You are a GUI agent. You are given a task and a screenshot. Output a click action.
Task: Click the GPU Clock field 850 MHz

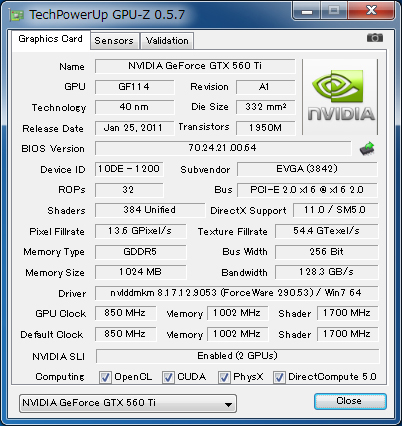(125, 313)
